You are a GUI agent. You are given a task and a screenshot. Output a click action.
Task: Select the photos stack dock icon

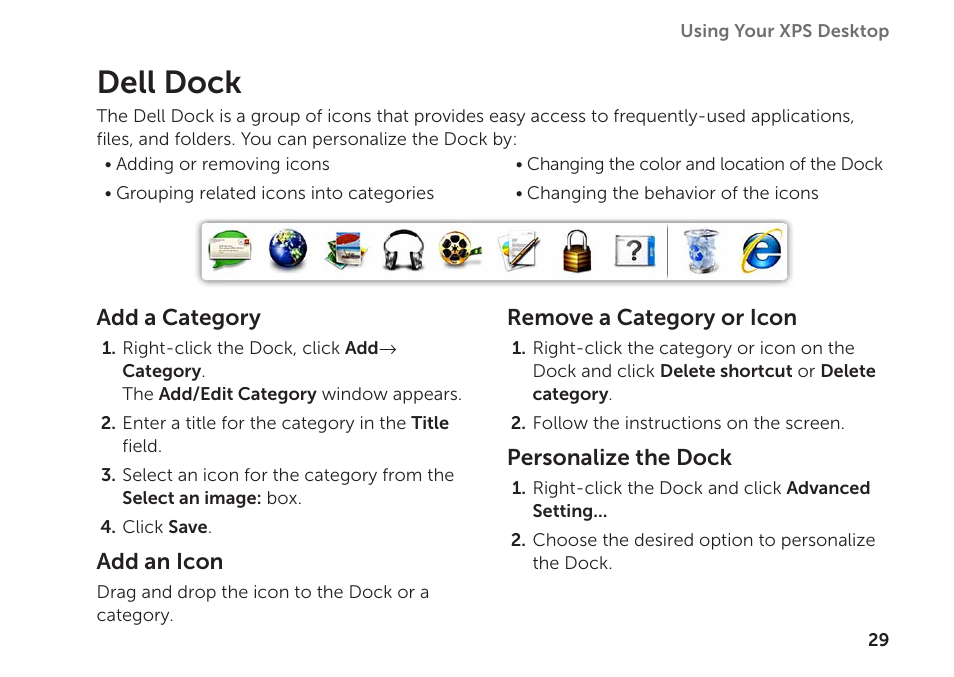(x=345, y=250)
